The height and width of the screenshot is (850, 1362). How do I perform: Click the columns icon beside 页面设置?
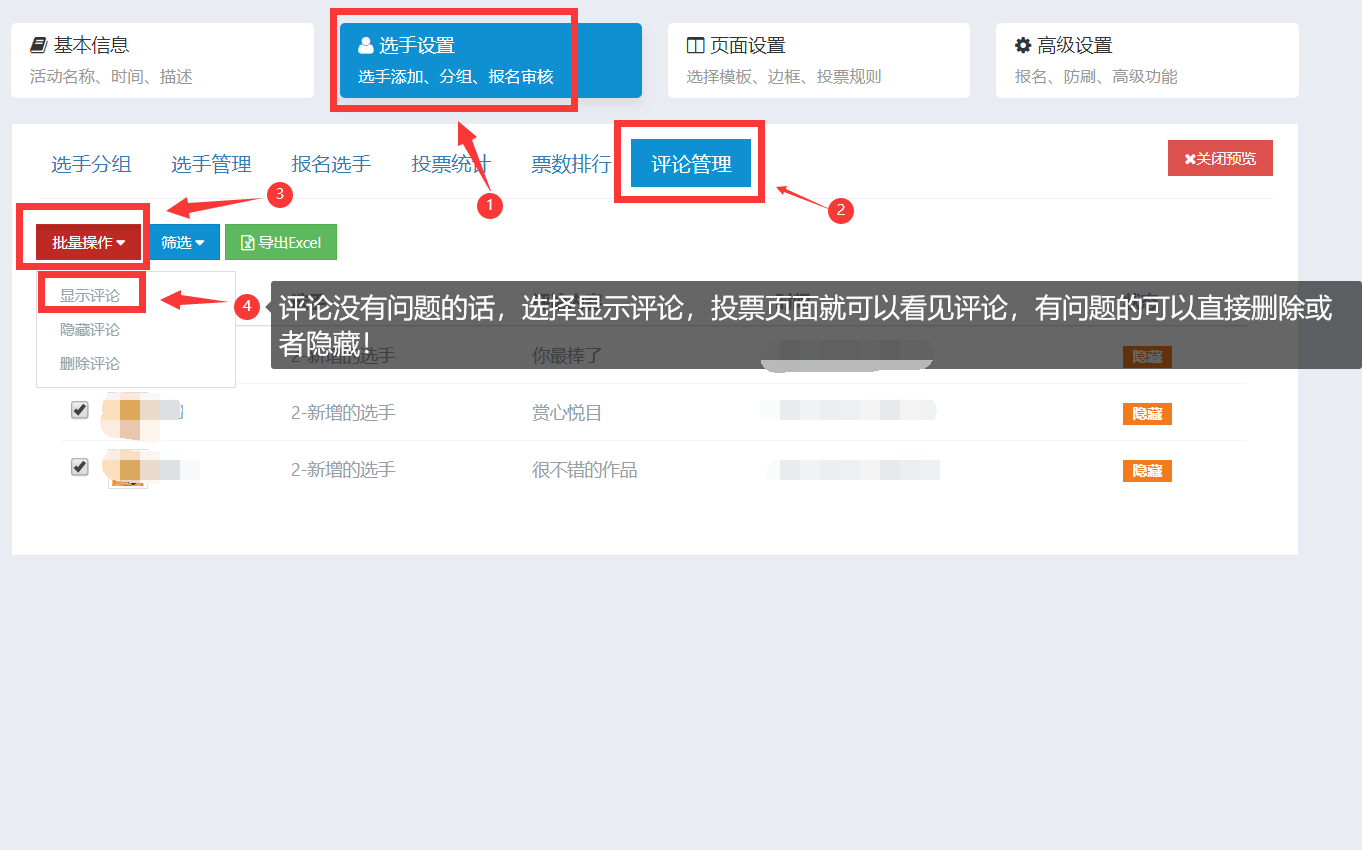point(695,45)
